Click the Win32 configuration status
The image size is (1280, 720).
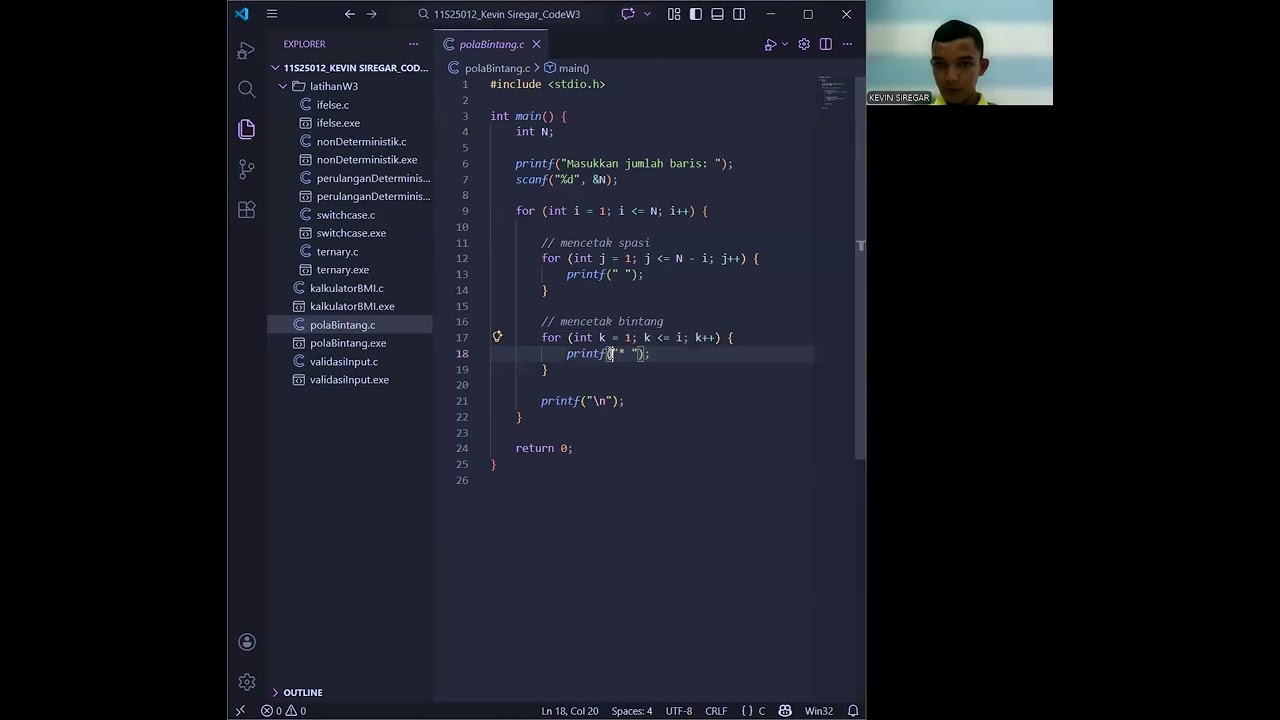pyautogui.click(x=819, y=711)
